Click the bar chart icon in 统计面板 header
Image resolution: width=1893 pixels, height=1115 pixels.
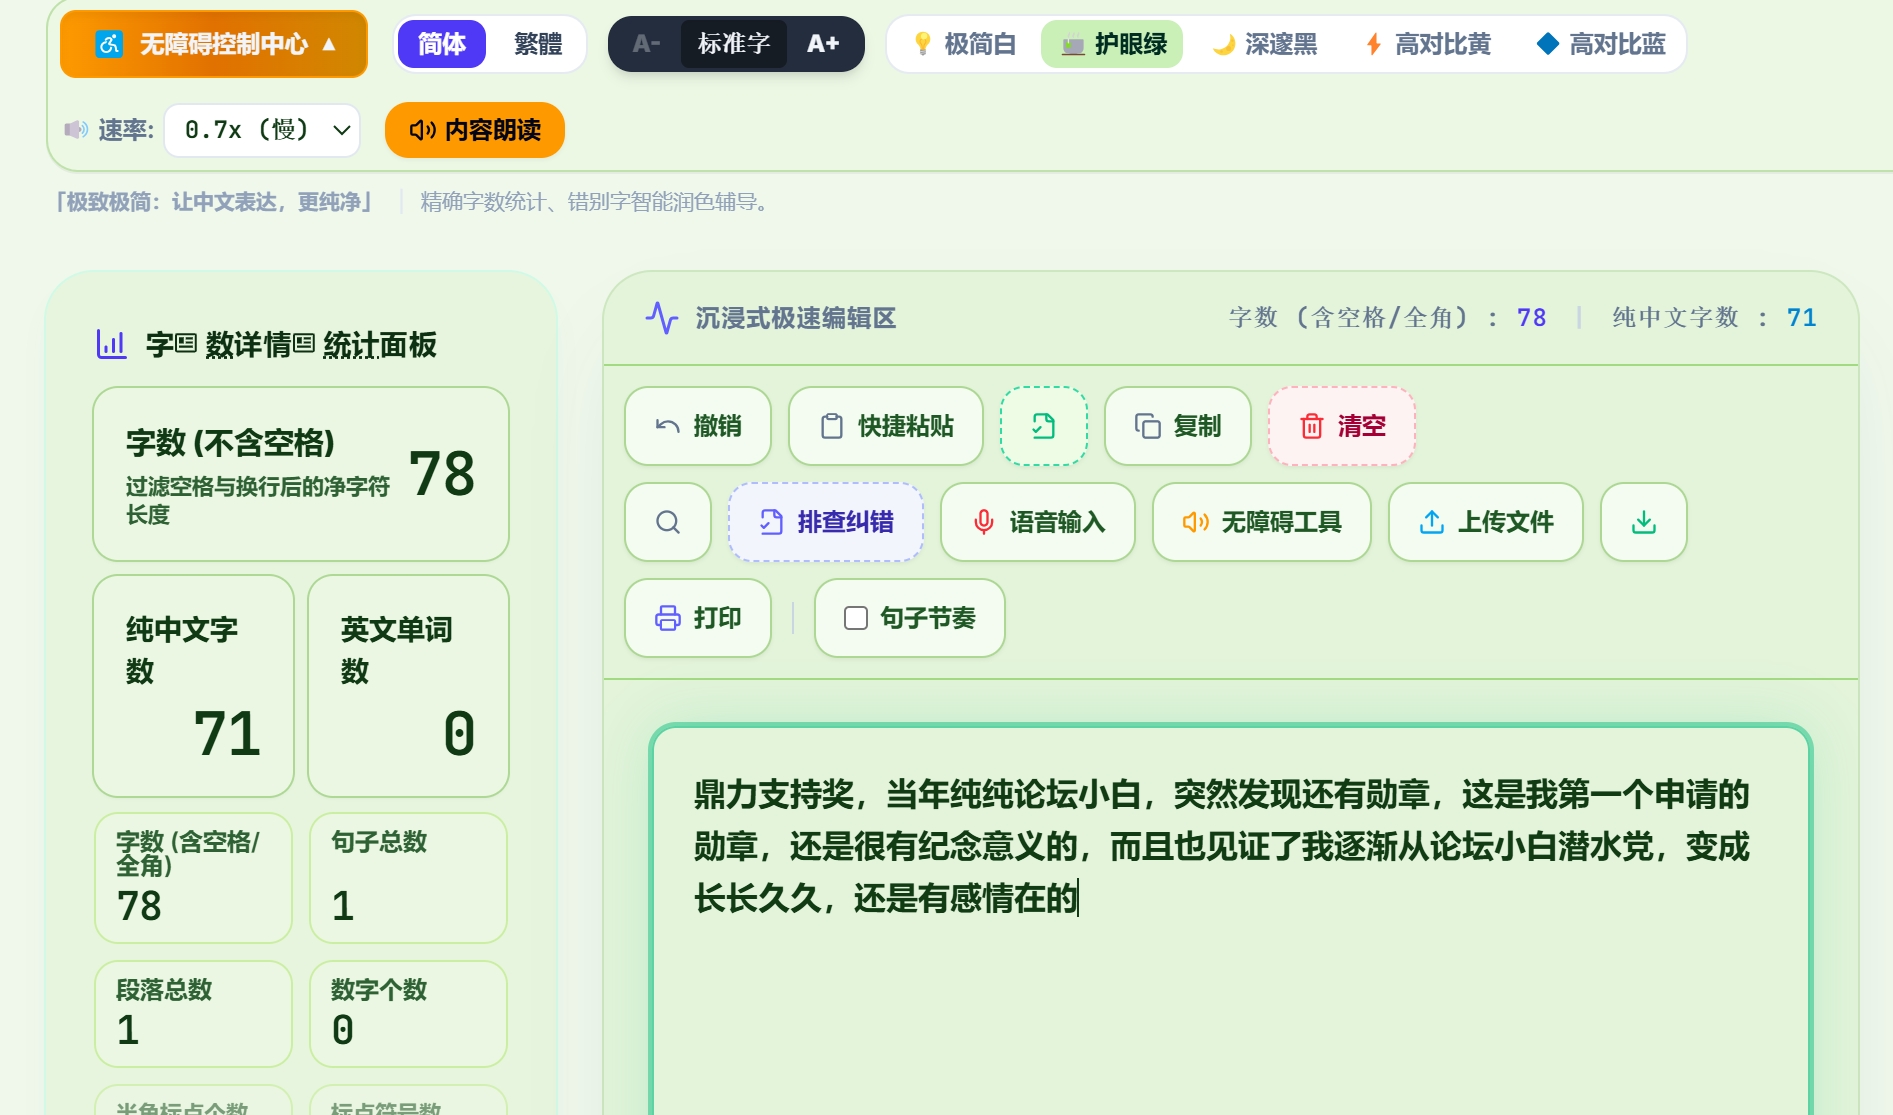point(111,344)
